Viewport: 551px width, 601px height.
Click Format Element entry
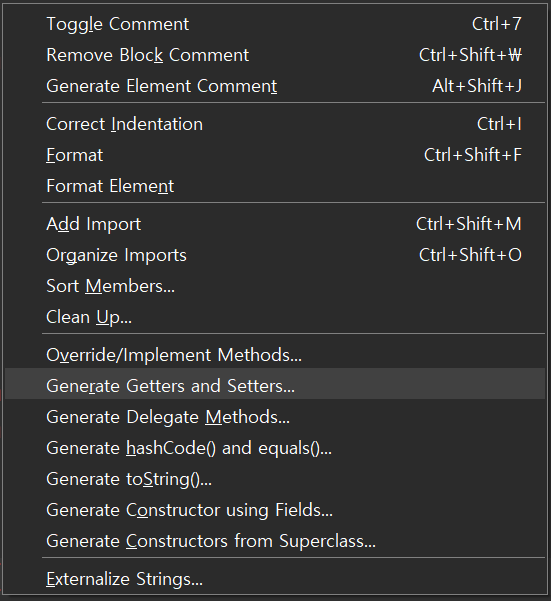[x=275, y=186]
